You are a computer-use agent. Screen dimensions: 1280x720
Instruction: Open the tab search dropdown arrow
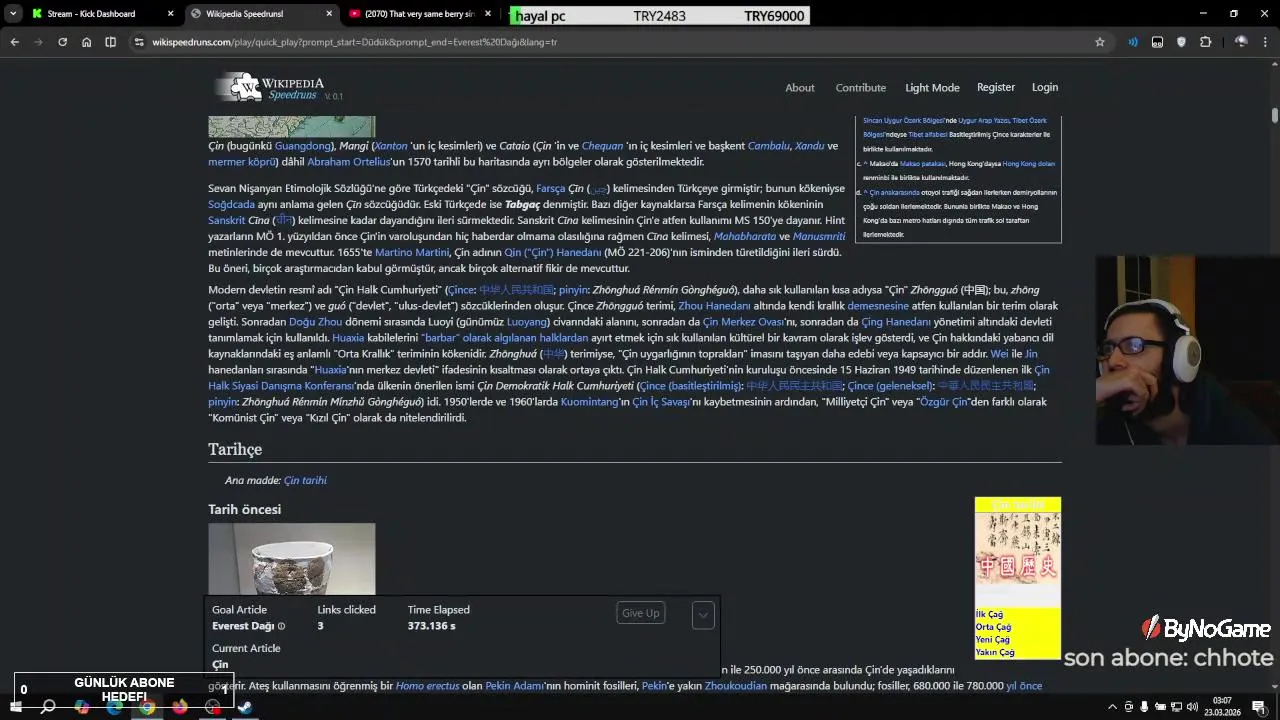coord(12,14)
